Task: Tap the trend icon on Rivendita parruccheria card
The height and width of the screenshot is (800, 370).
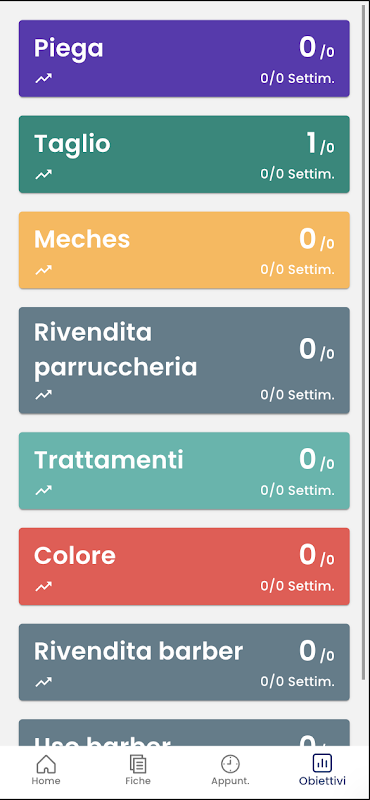Action: 43,394
